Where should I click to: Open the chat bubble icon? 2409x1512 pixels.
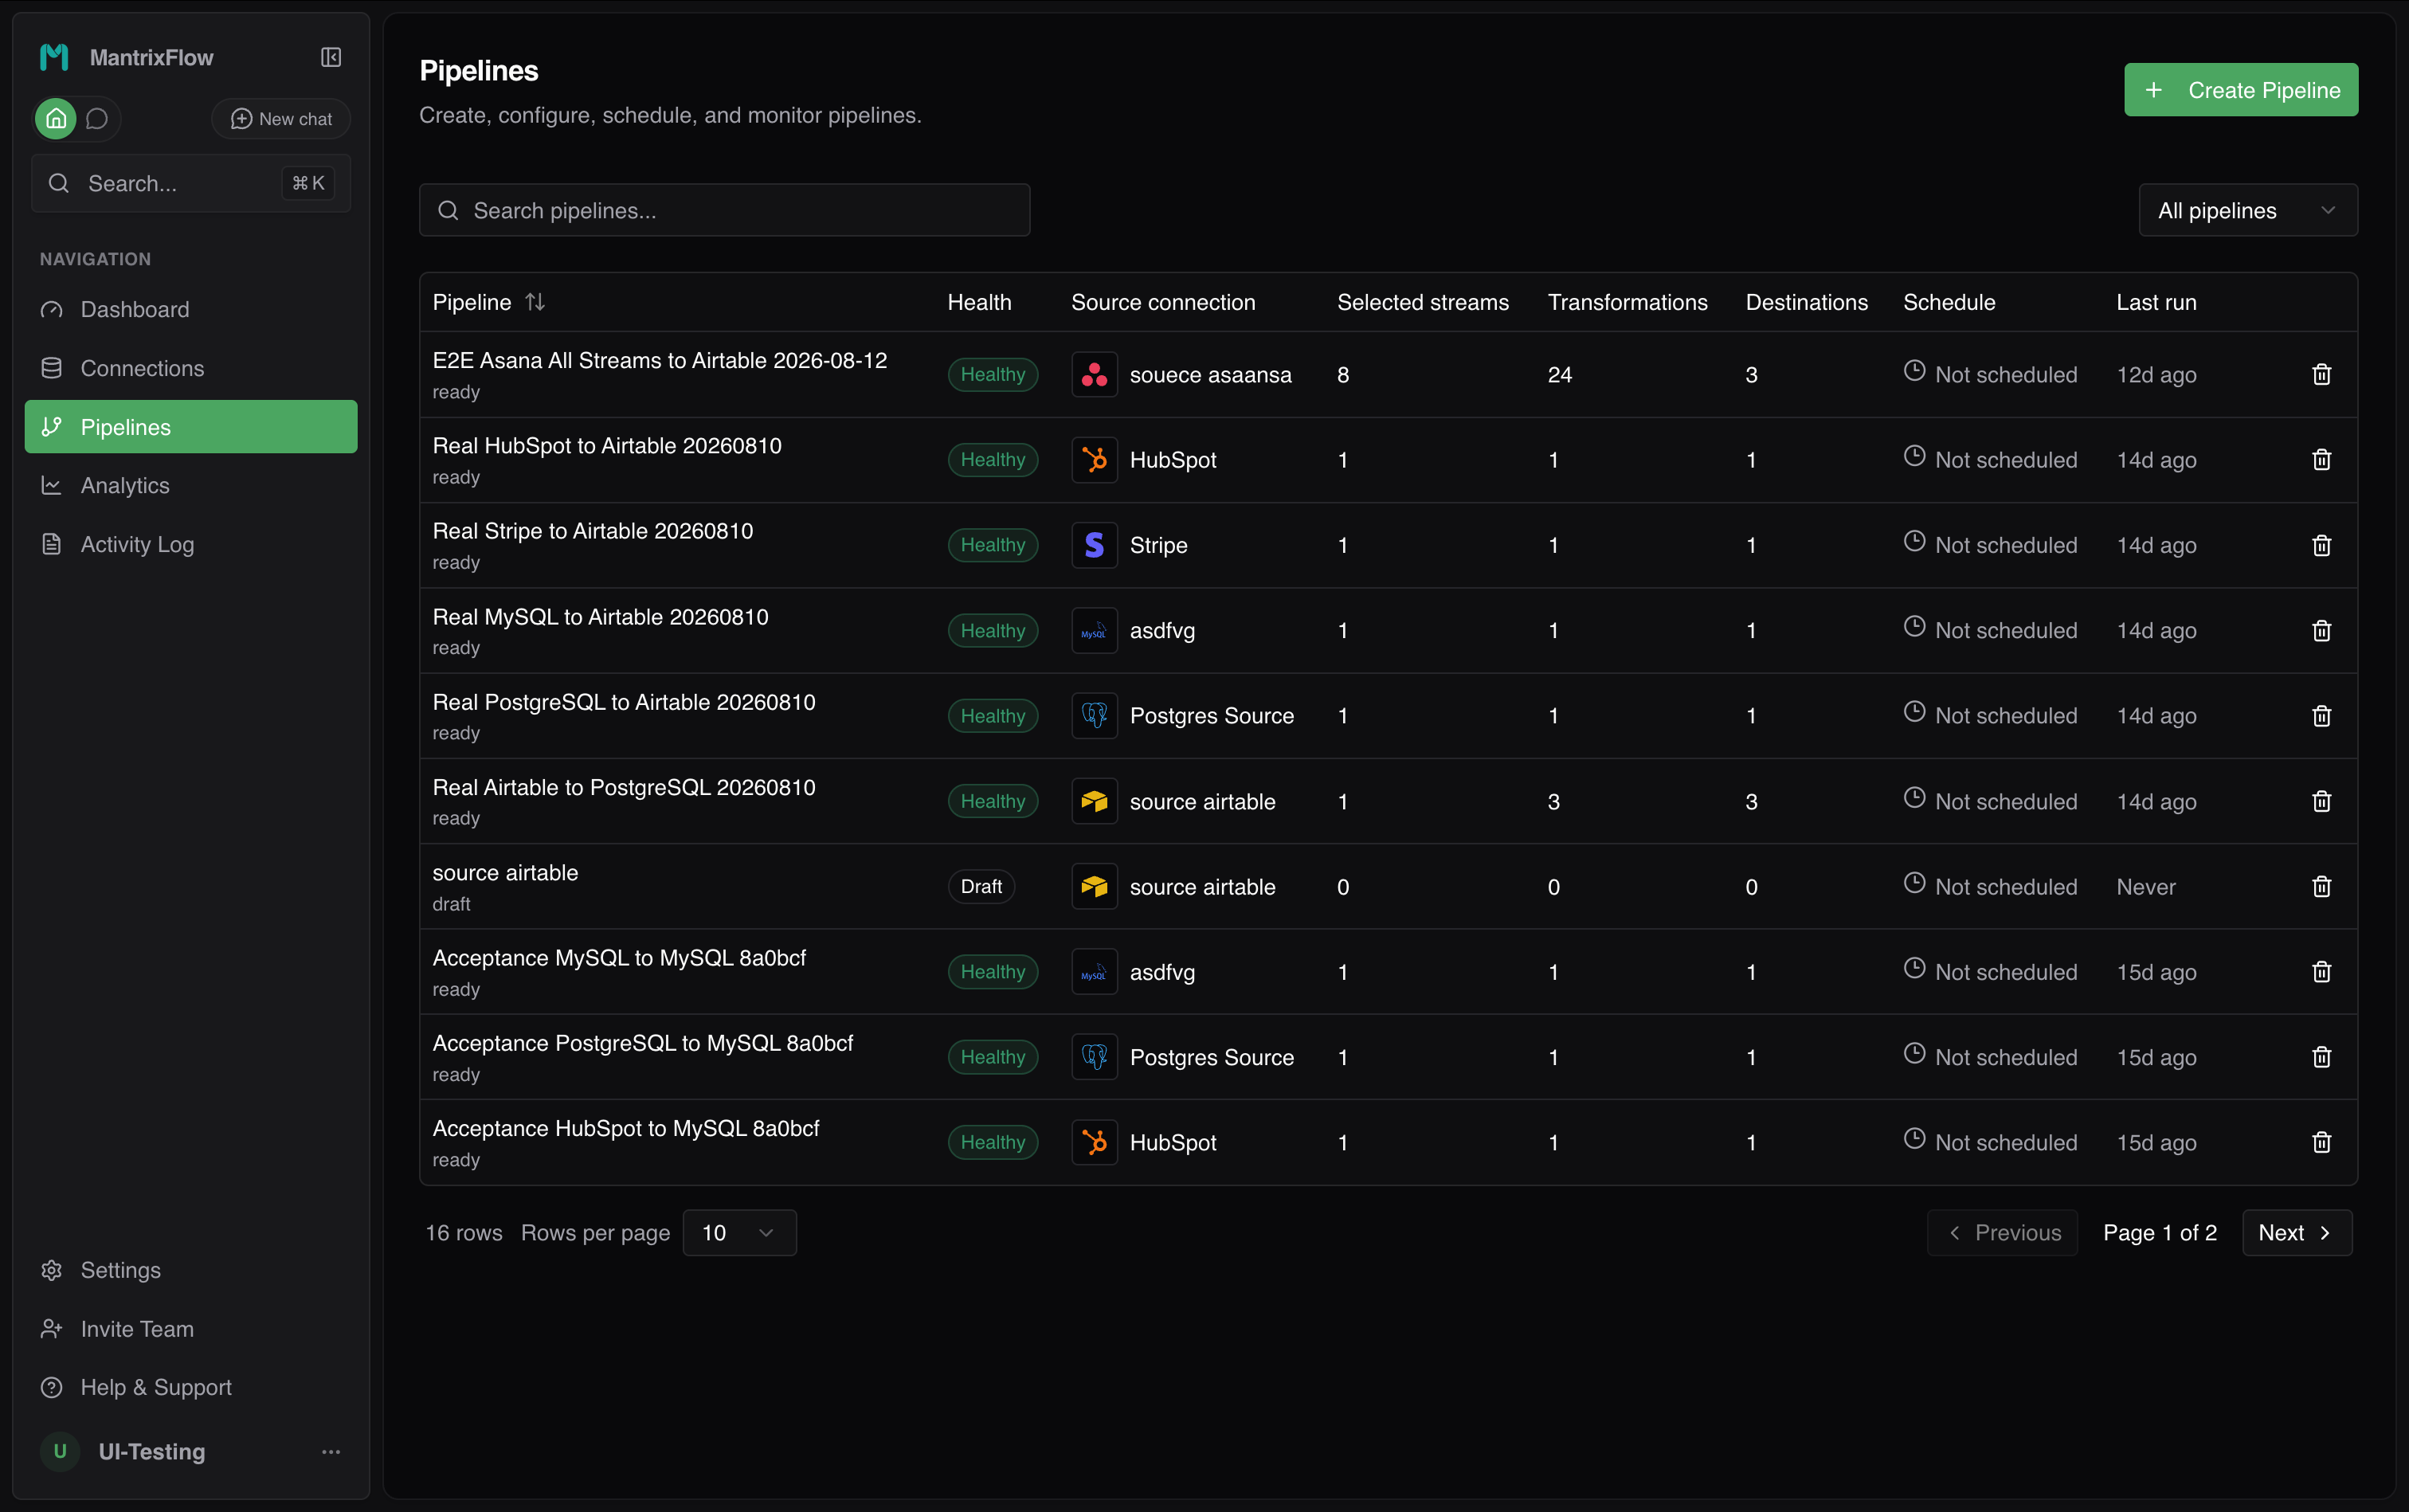(97, 119)
